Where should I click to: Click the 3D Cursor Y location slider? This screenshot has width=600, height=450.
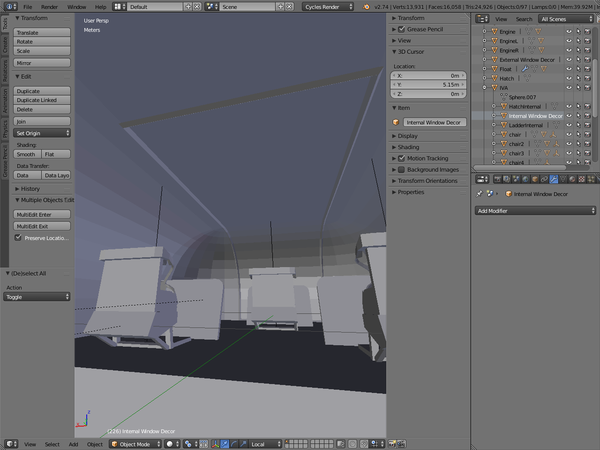coord(428,85)
